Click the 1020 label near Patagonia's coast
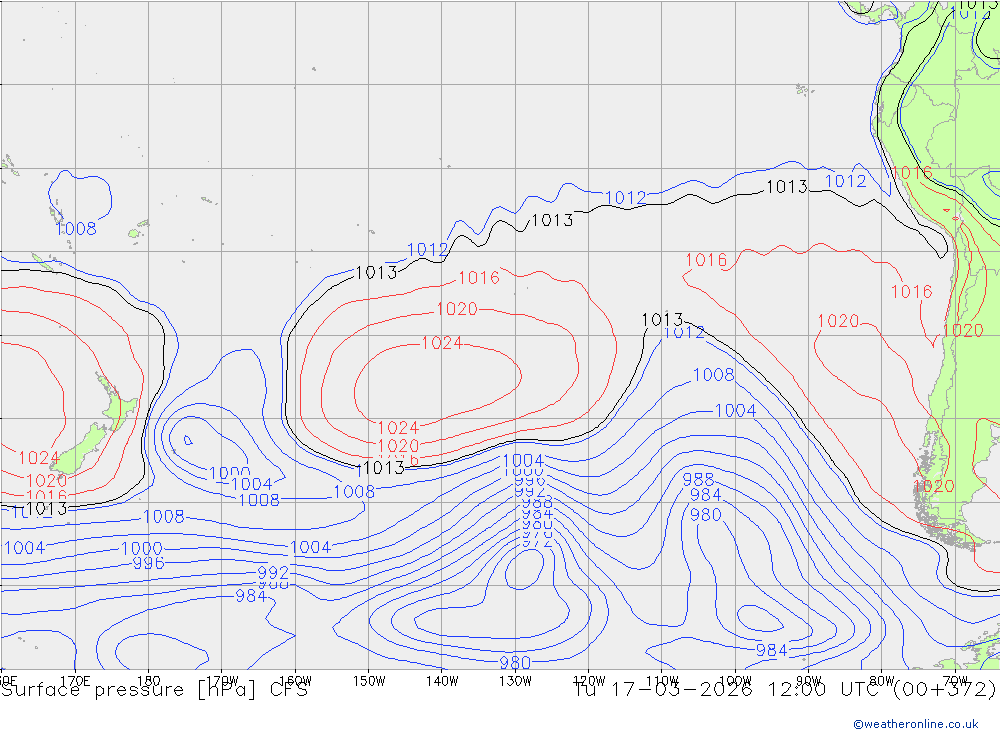The width and height of the screenshot is (1000, 733). 934,486
